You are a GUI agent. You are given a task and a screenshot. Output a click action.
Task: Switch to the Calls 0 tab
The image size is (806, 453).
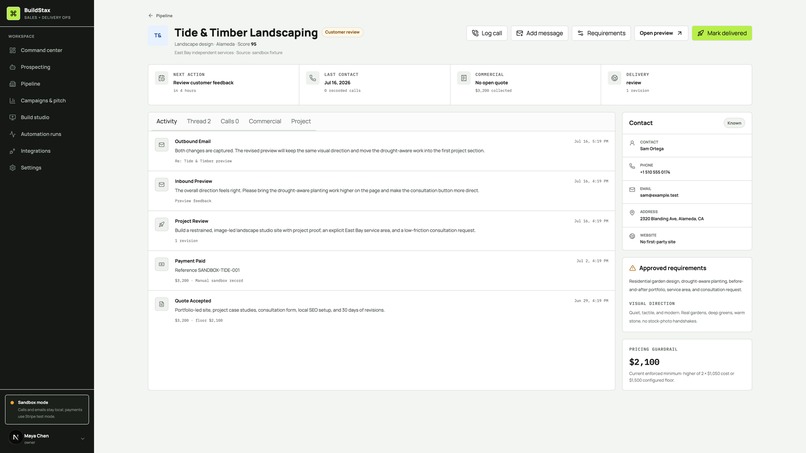tap(230, 121)
